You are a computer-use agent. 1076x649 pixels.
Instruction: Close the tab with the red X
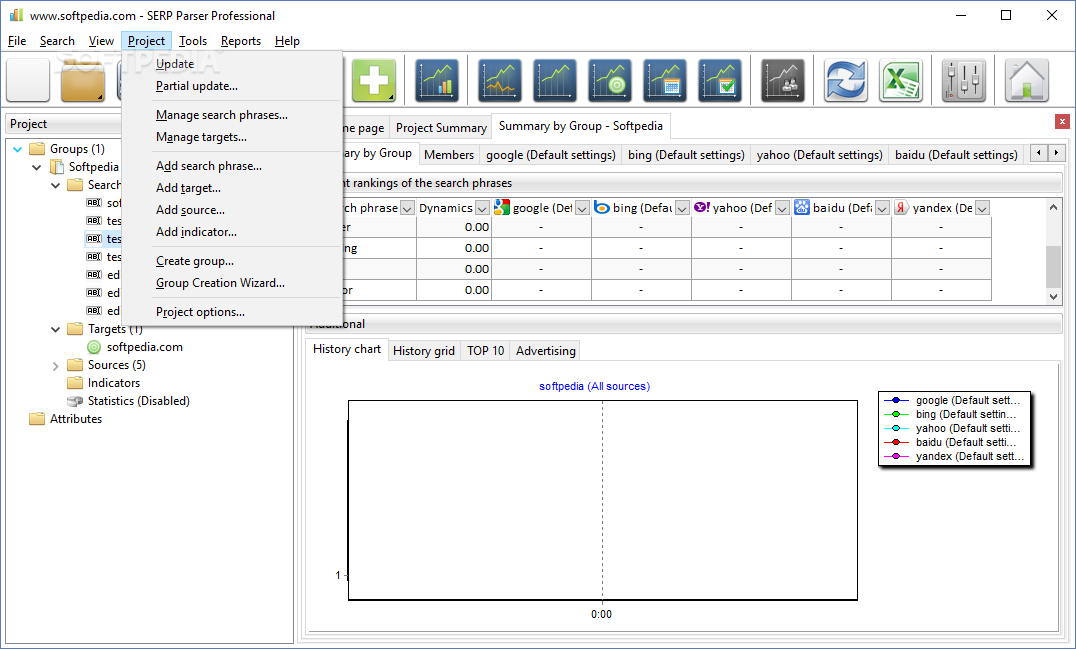1062,121
